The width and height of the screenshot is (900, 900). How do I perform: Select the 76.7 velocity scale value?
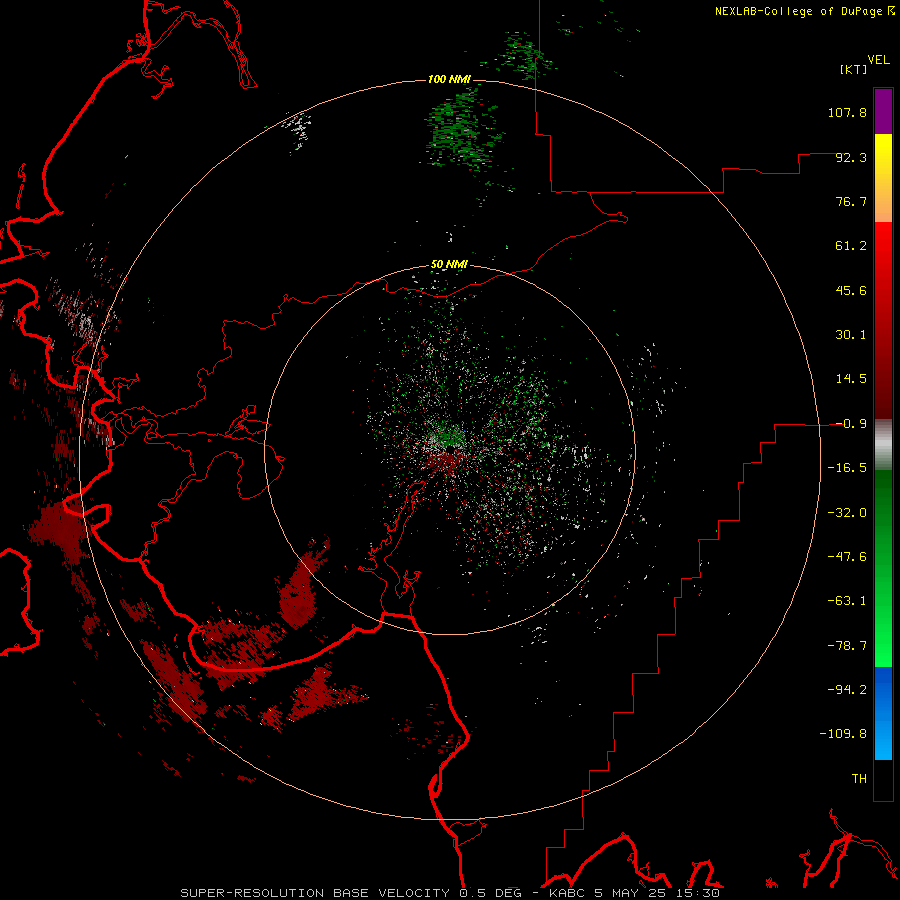pos(851,201)
